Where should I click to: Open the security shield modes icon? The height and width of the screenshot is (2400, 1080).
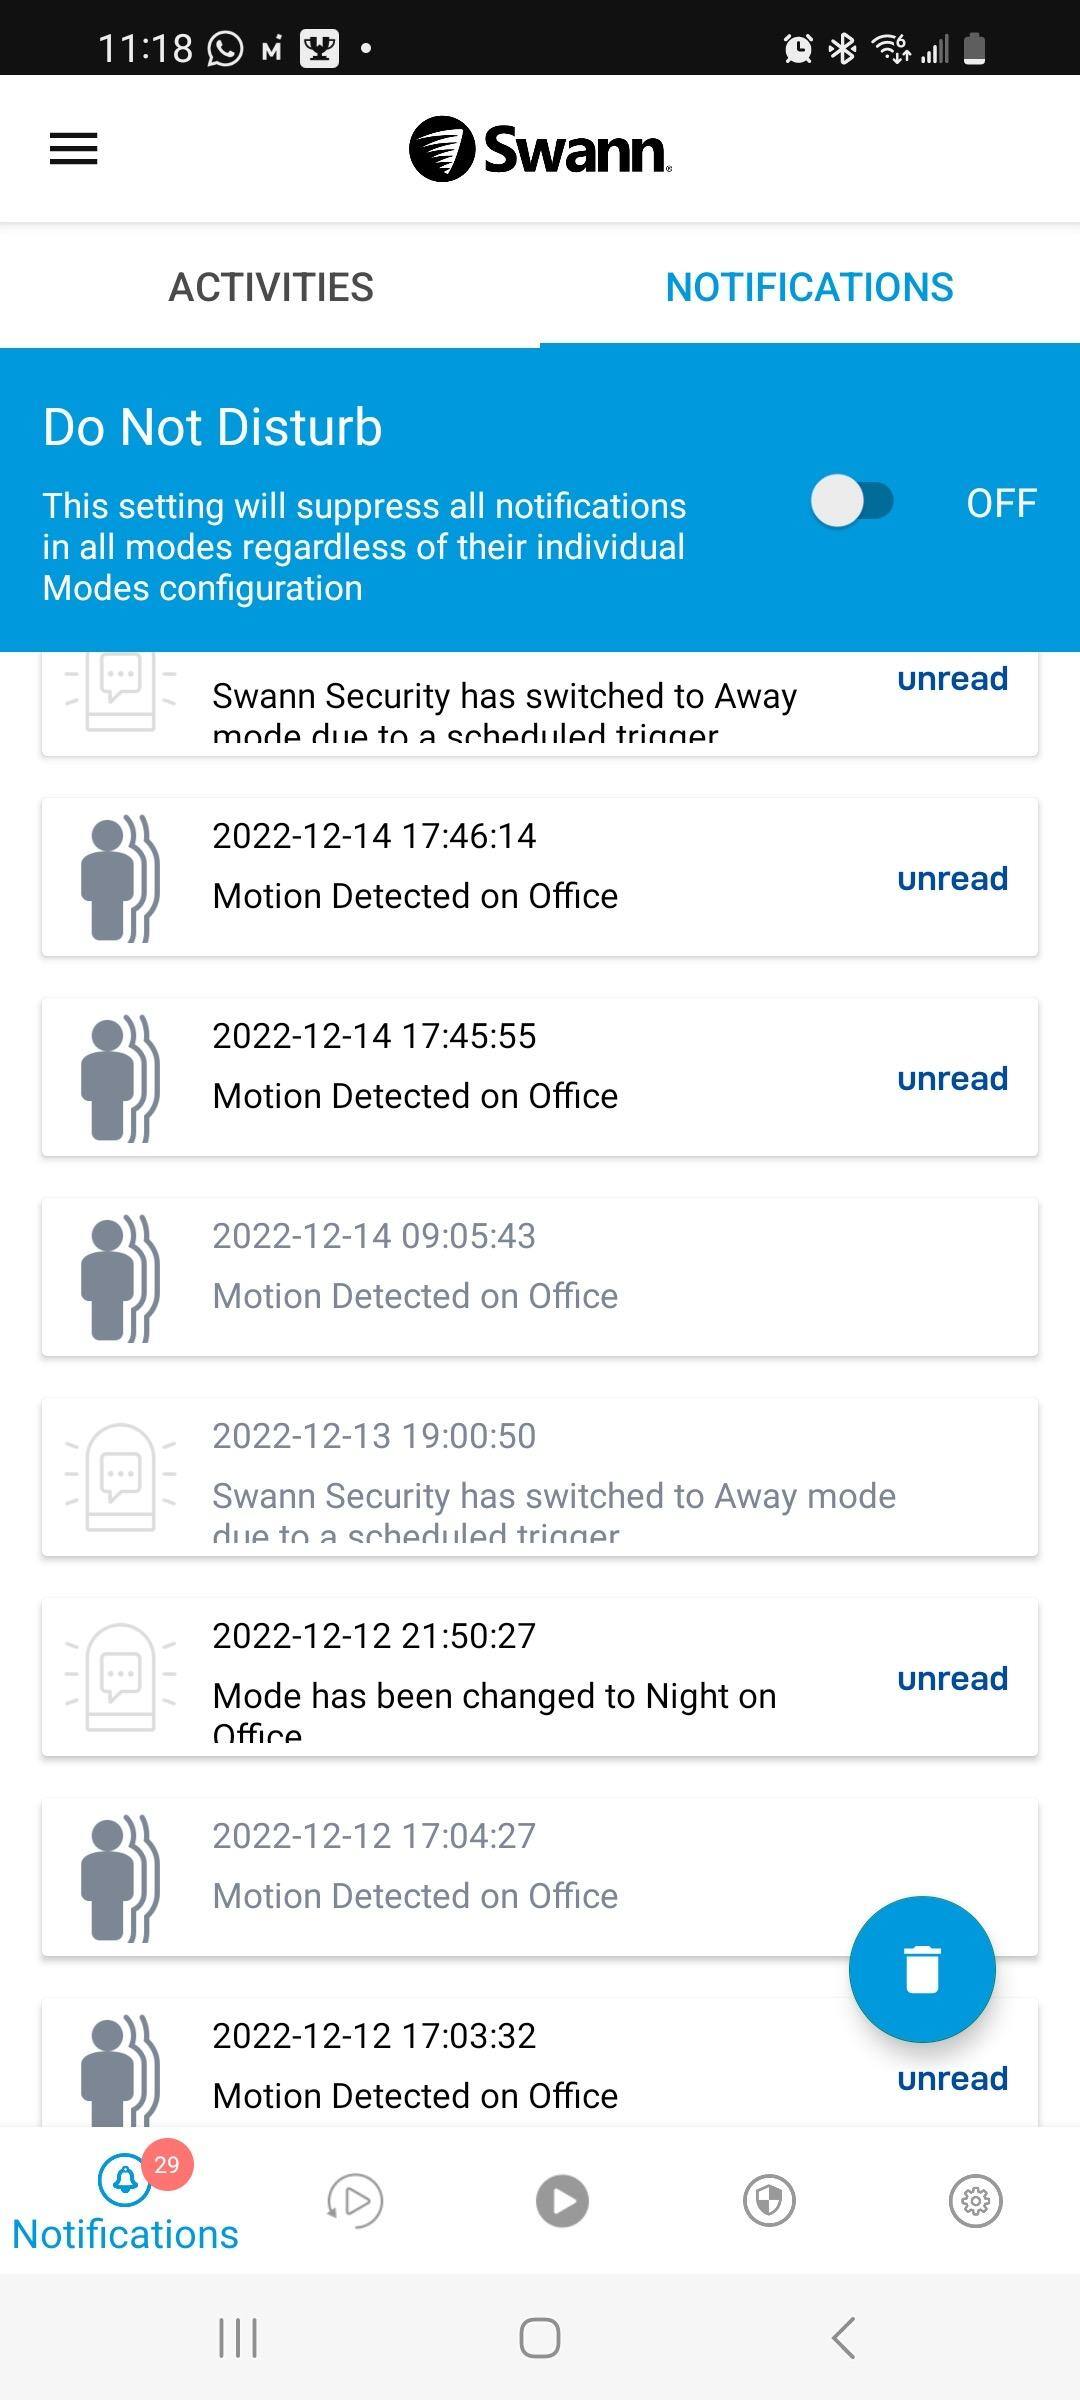point(769,2201)
